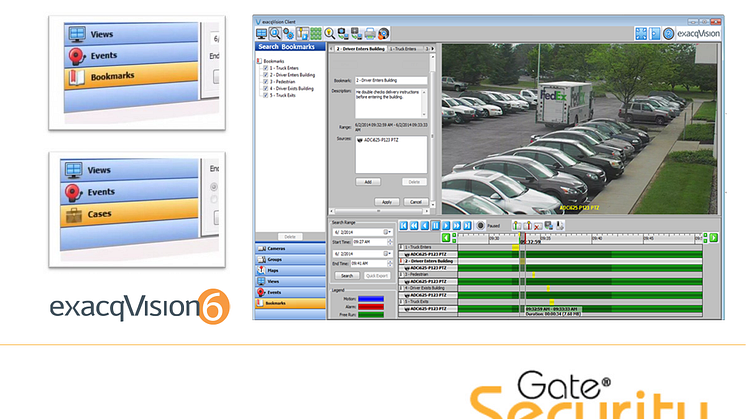Pause video playback
This screenshot has width=746, height=419.
pos(435,226)
